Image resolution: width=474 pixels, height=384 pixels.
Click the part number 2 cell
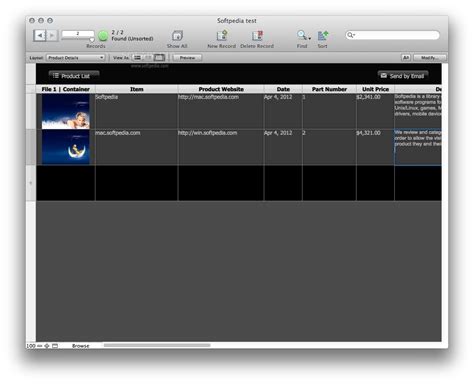(x=329, y=147)
